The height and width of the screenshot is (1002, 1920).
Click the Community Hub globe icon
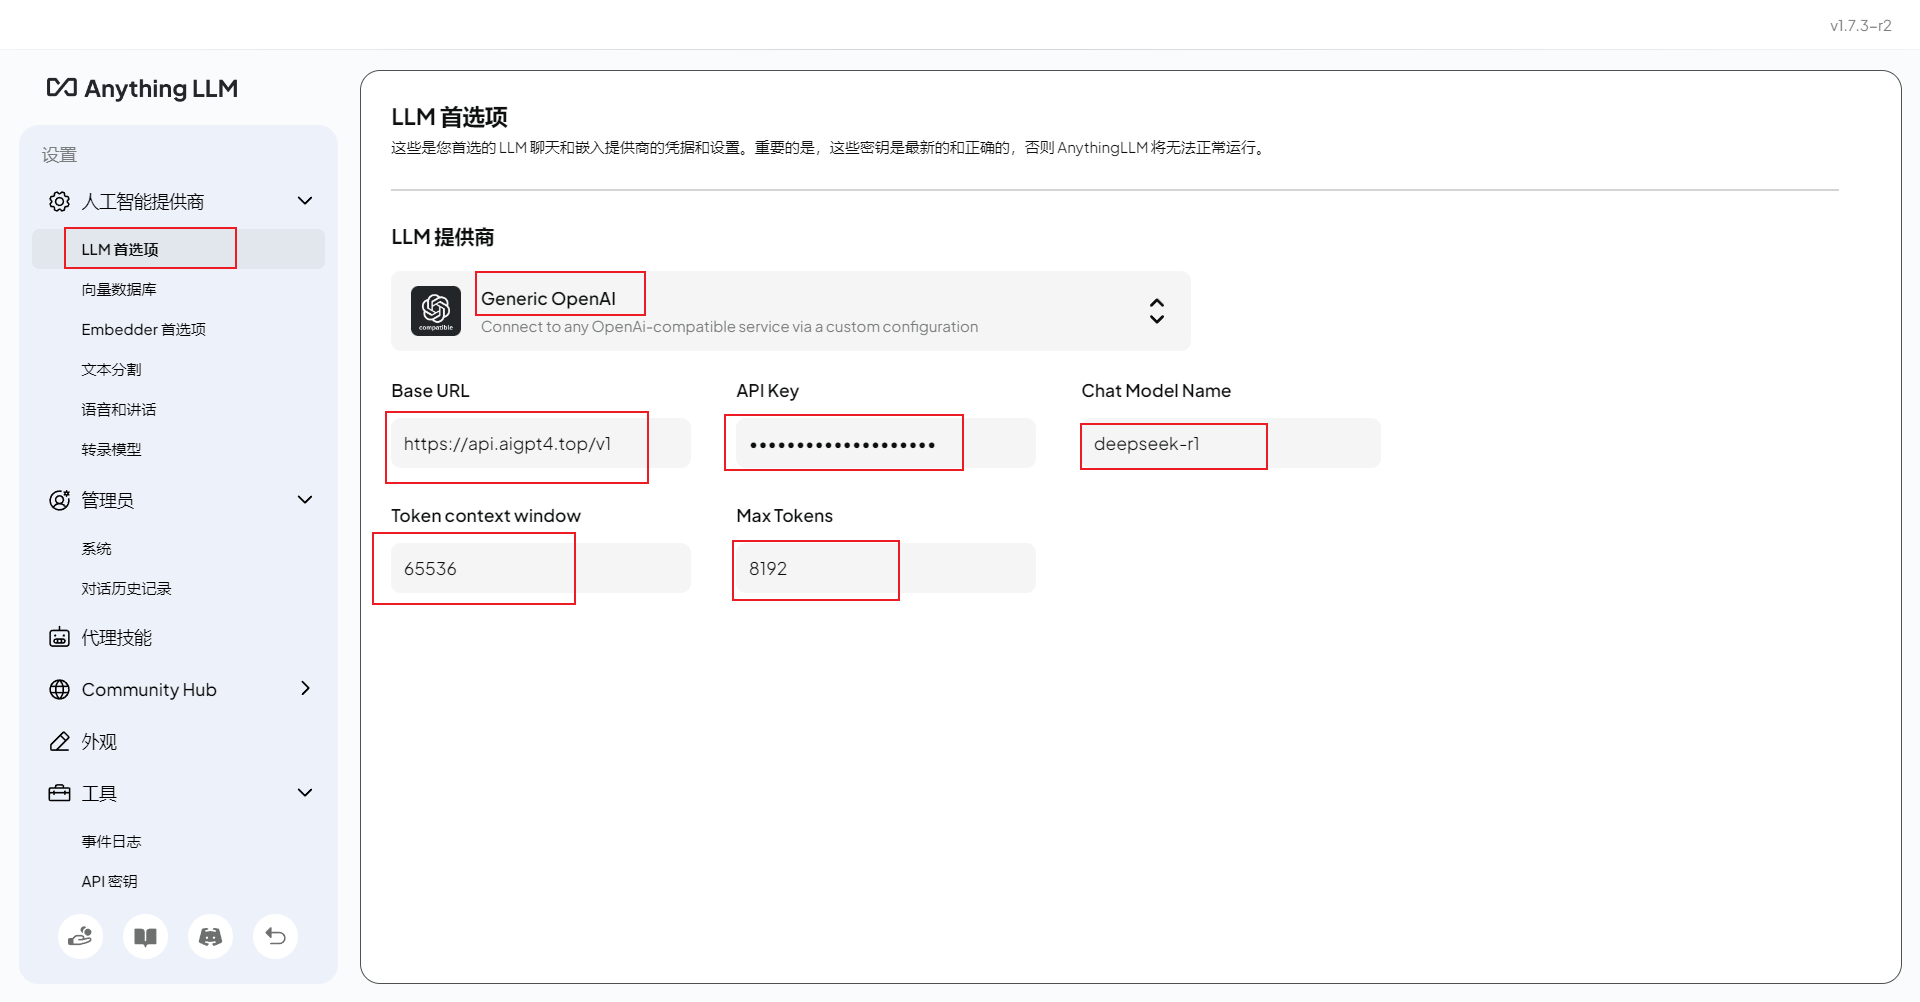(x=60, y=689)
